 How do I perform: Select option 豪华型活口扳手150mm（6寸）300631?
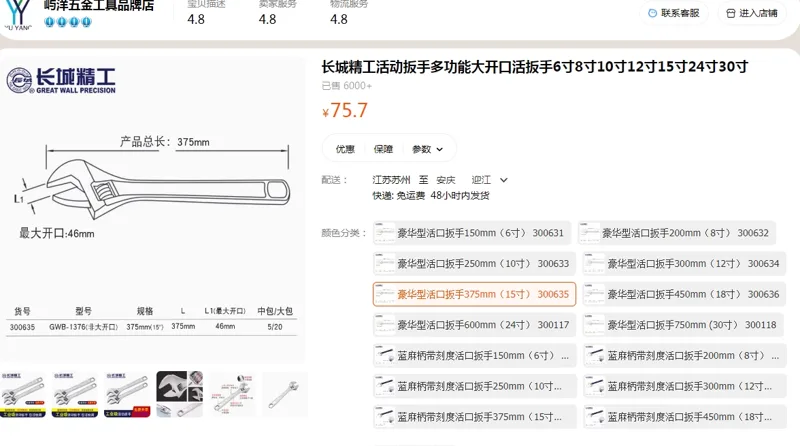pos(471,233)
